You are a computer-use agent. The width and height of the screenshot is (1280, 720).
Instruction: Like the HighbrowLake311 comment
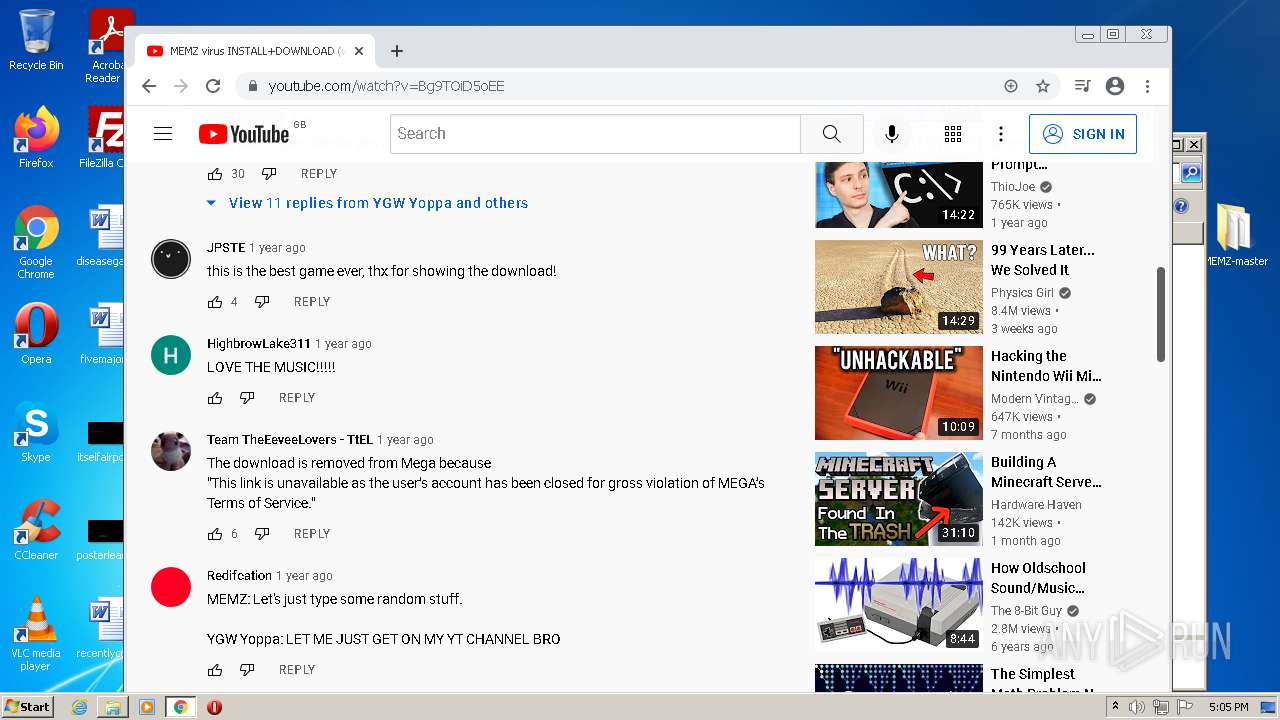pyautogui.click(x=215, y=397)
